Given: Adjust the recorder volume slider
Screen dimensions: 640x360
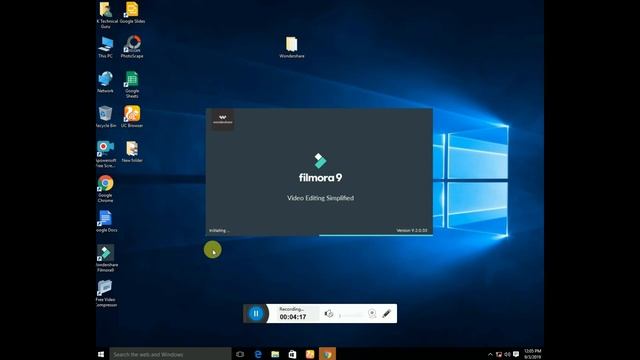Looking at the screenshot, I should coord(351,315).
